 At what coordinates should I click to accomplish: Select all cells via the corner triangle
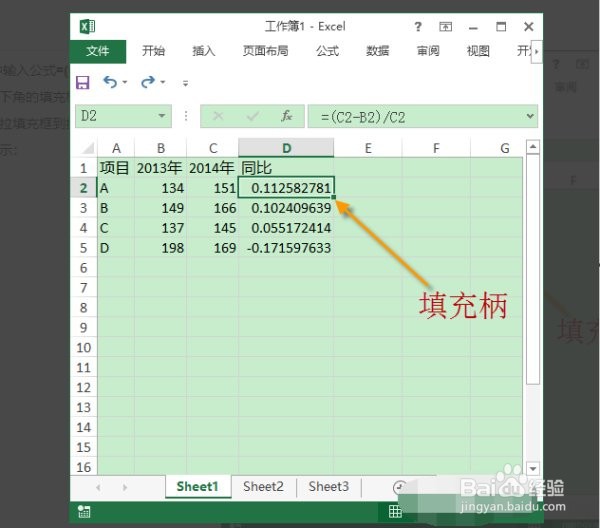click(x=87, y=148)
